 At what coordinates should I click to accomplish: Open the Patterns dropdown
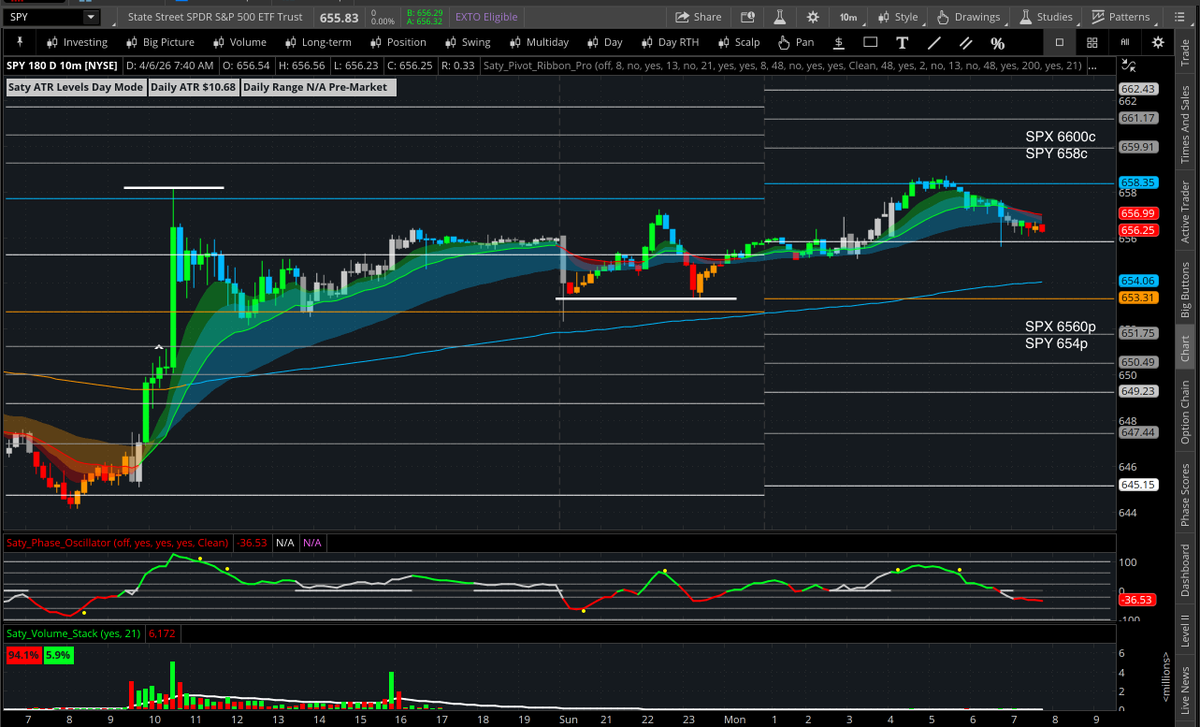click(x=1120, y=17)
